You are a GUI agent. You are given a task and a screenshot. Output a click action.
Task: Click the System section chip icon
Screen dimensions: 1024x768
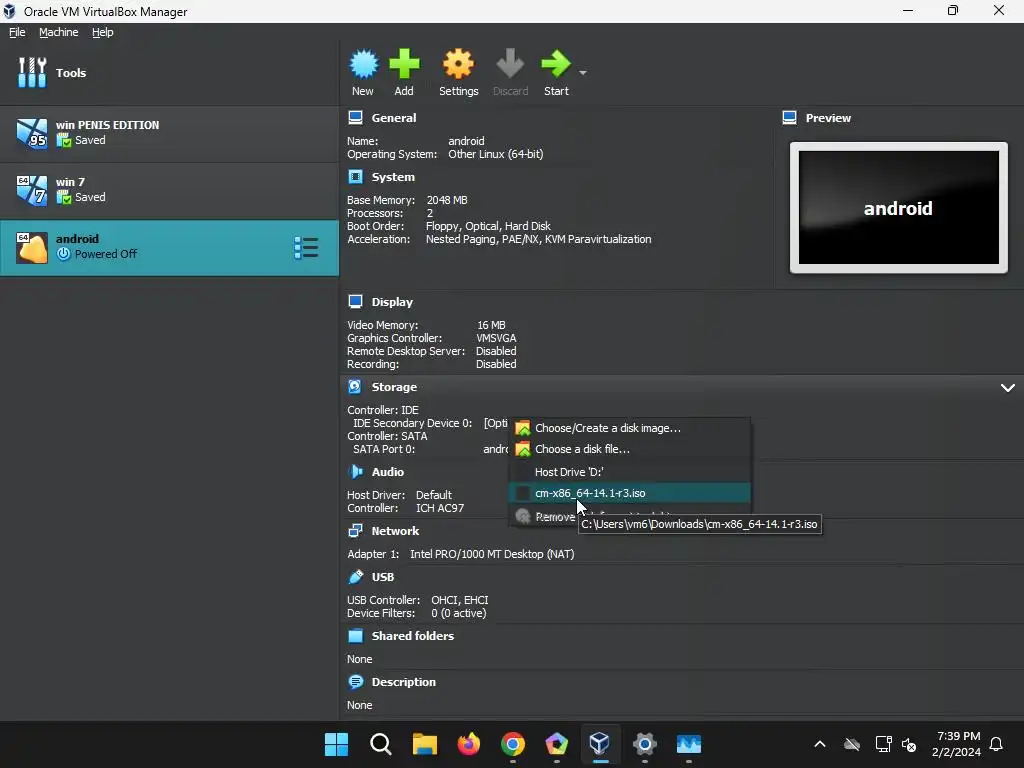[x=355, y=177]
